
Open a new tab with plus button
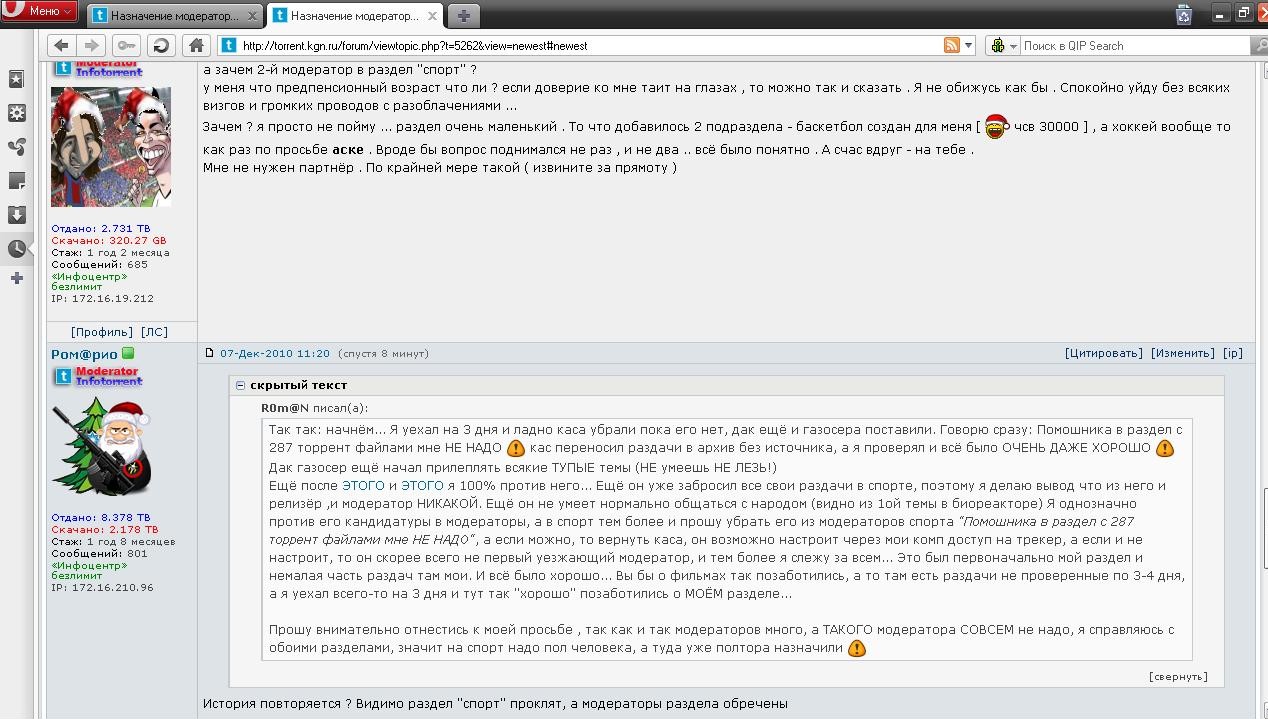(464, 16)
